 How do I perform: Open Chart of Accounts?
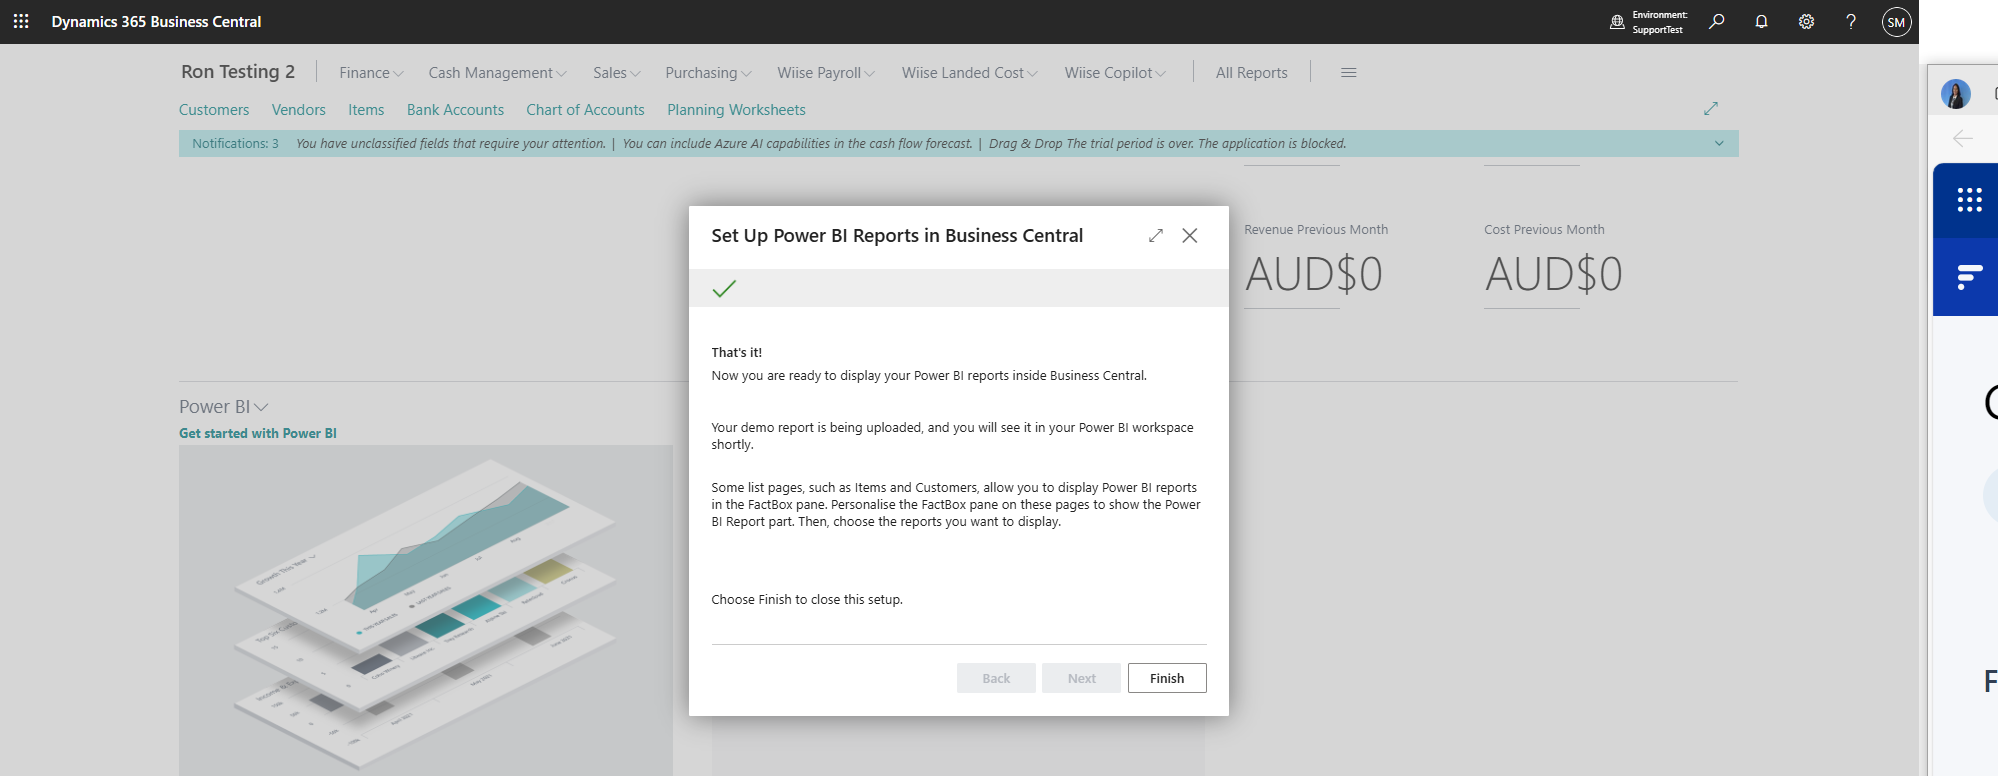pos(585,109)
